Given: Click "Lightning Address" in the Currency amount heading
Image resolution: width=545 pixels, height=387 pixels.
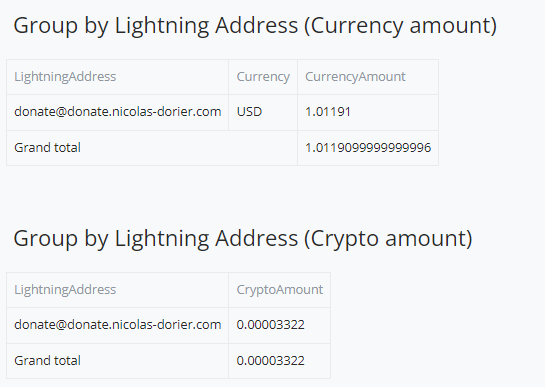Looking at the screenshot, I should coord(206,26).
